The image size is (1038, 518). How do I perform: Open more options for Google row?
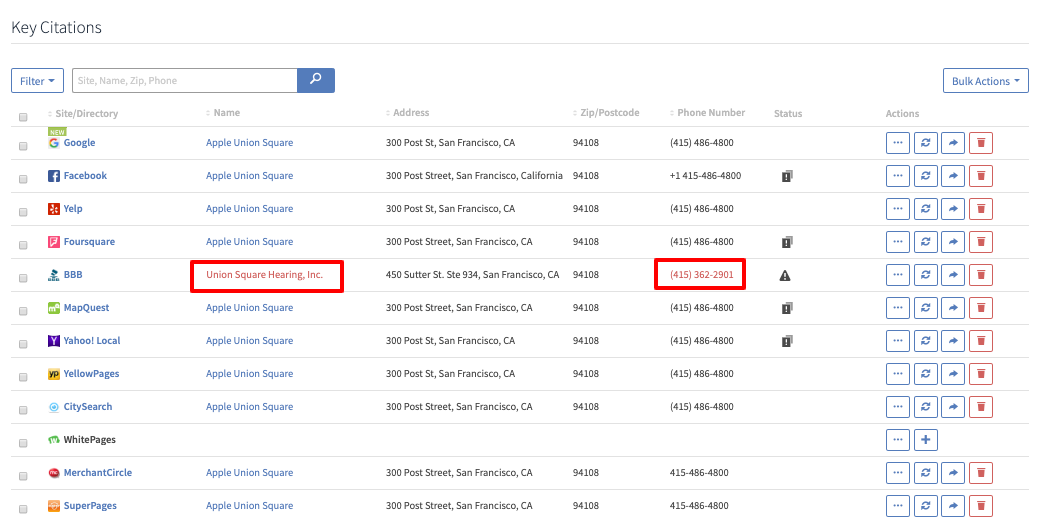click(898, 142)
